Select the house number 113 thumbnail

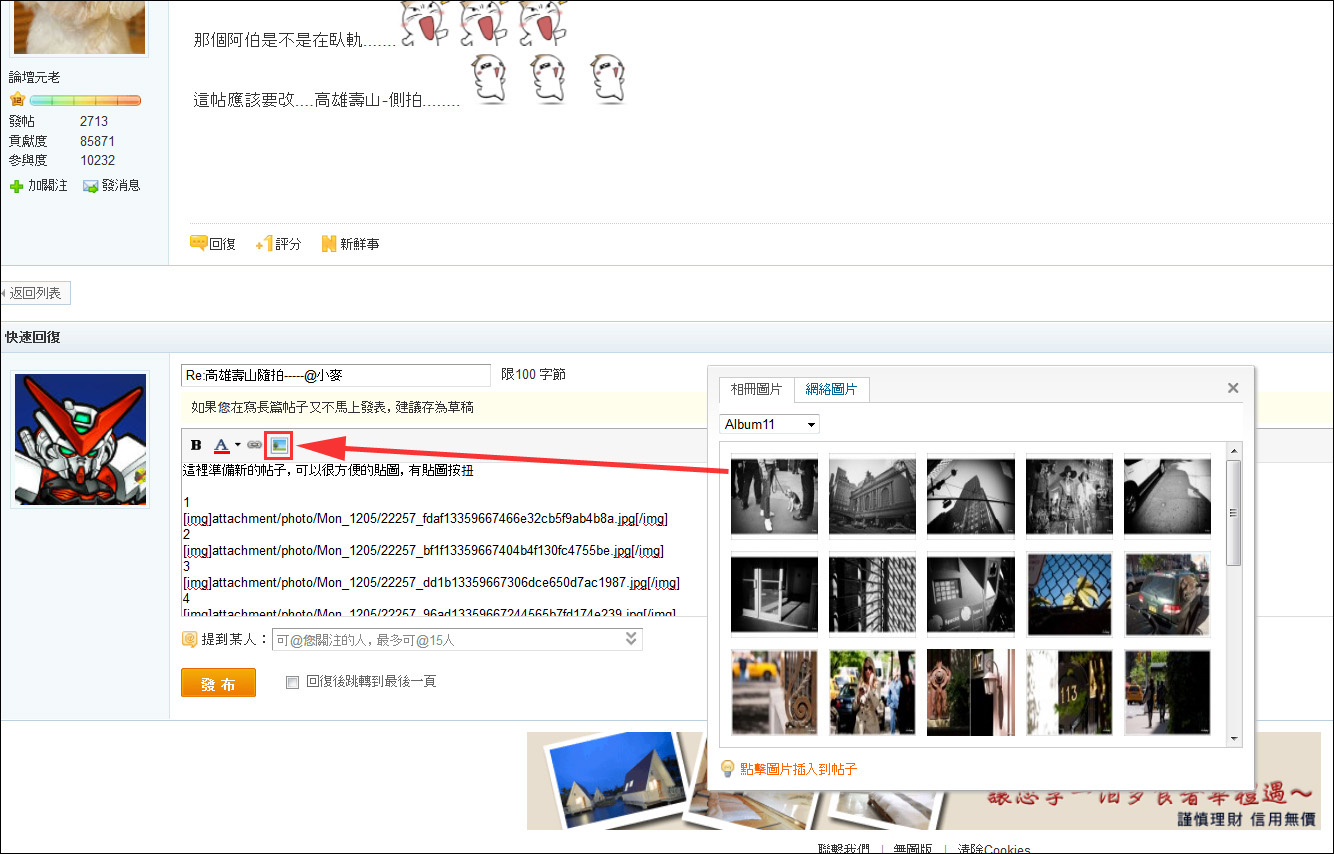[x=1069, y=692]
